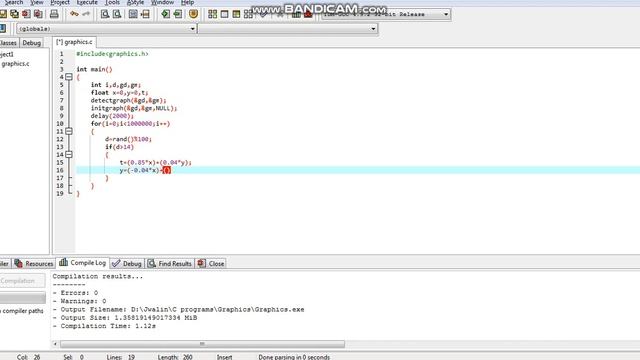
Task: Click the line 'detectgraph(&gd,&gm);'
Action: [129, 100]
